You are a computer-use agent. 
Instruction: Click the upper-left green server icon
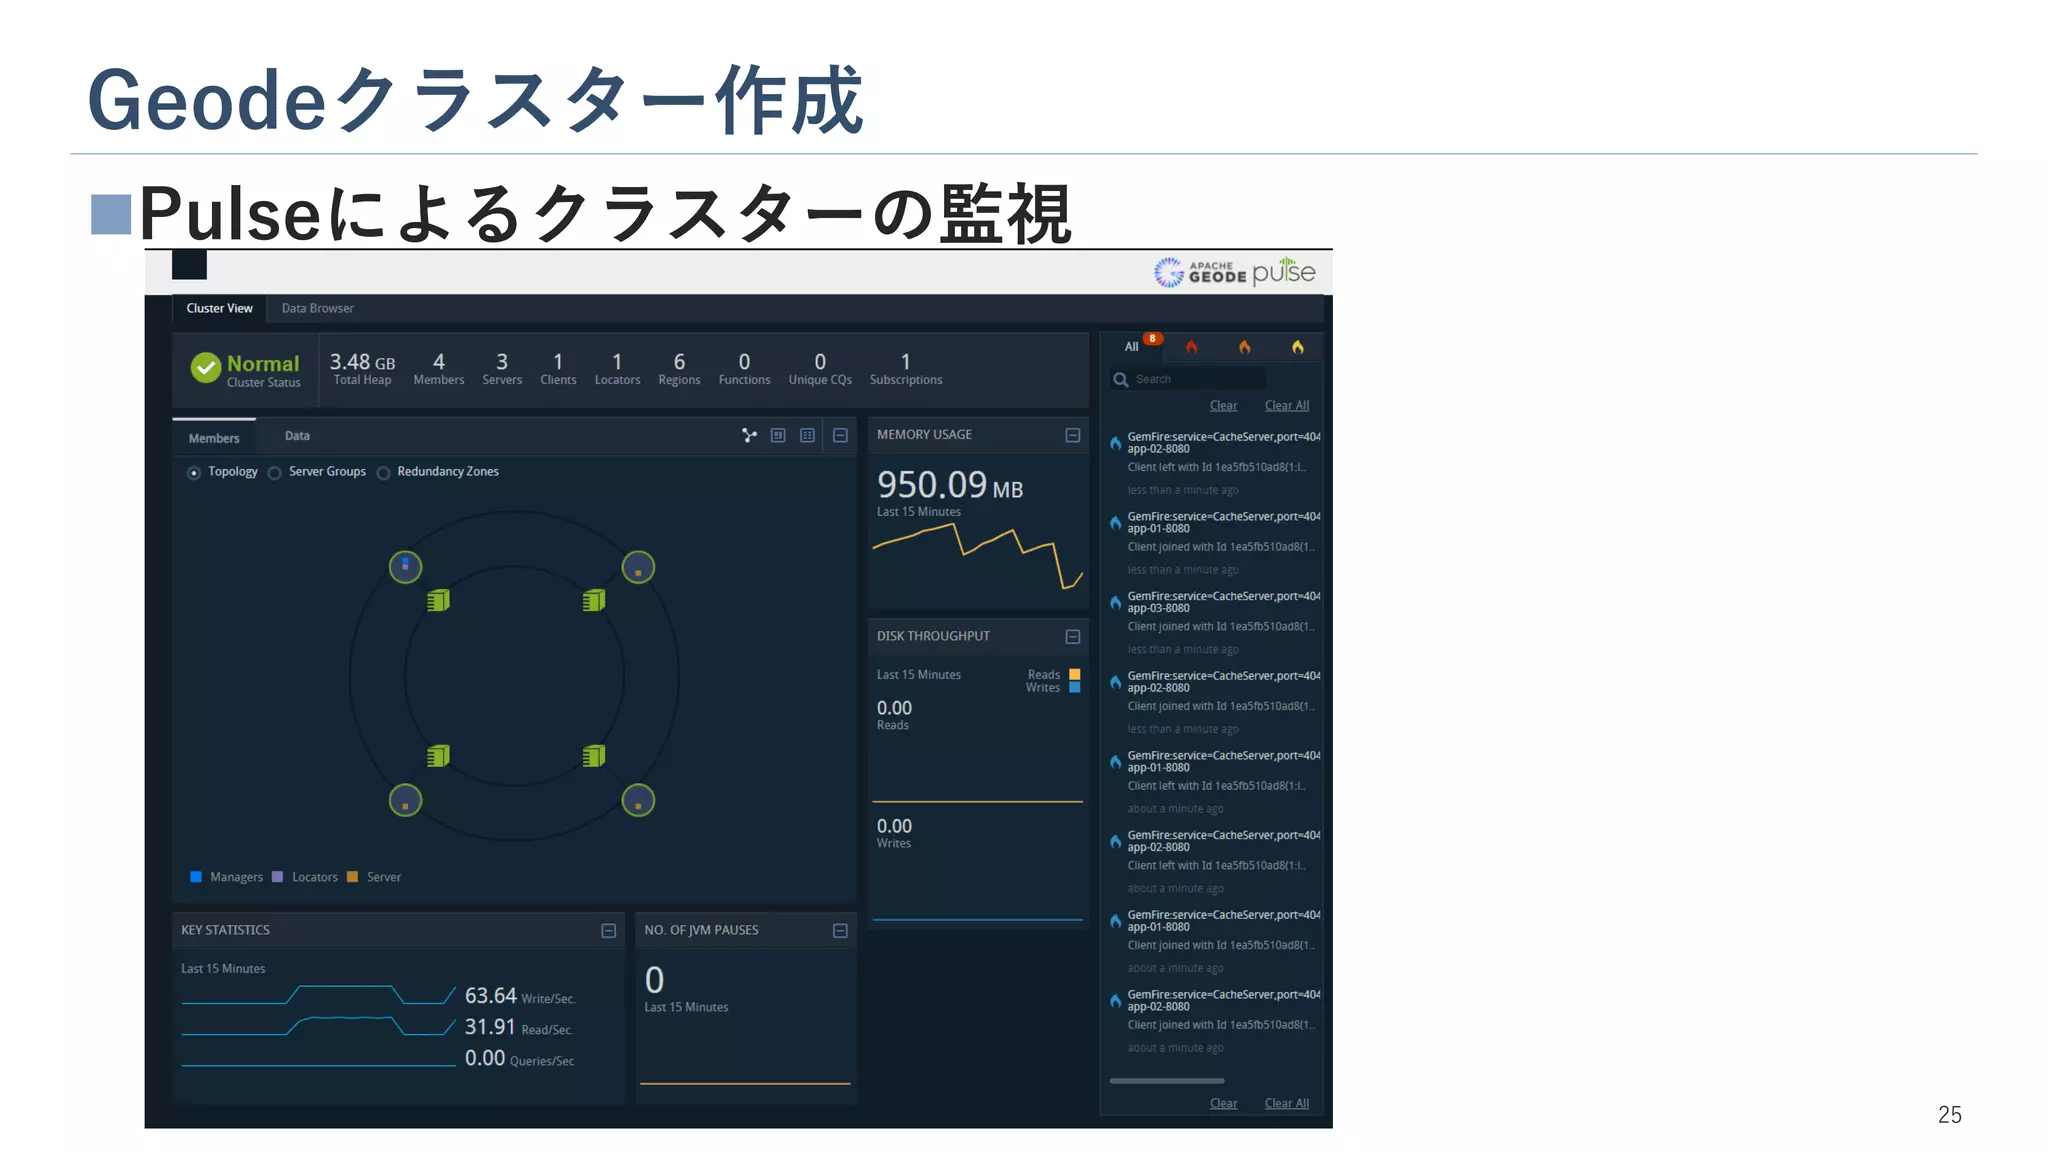[438, 600]
